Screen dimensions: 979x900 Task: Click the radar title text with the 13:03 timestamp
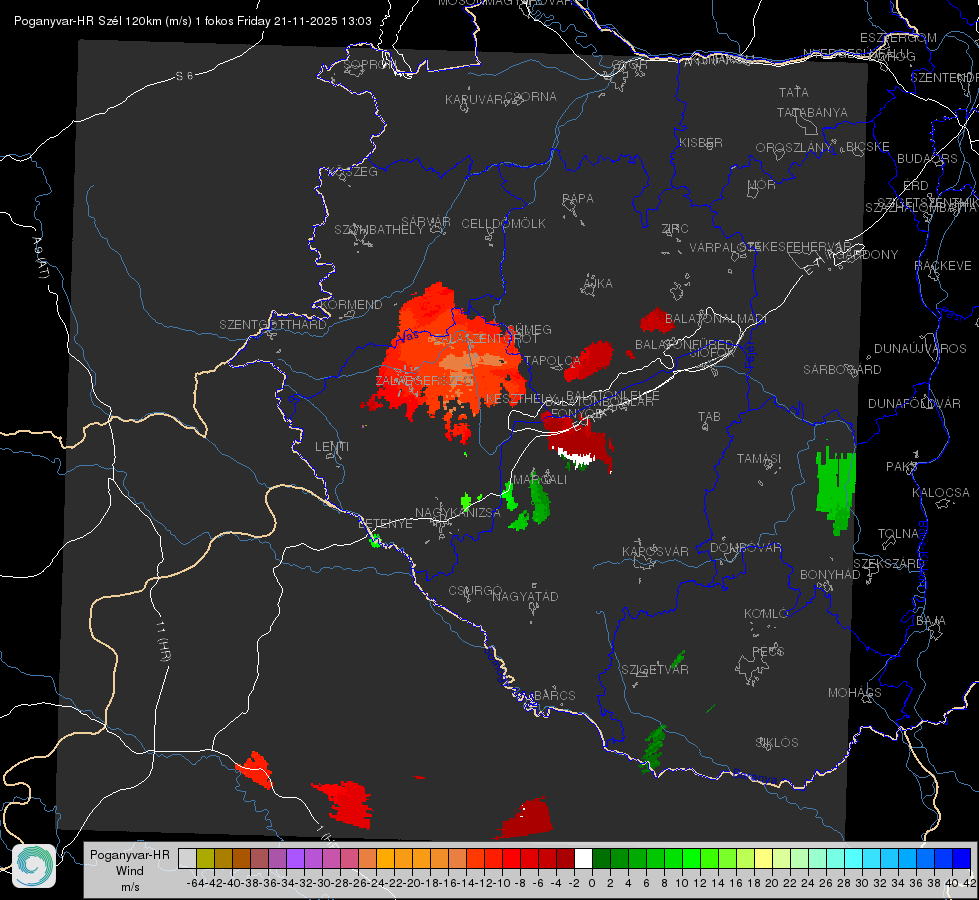192,21
